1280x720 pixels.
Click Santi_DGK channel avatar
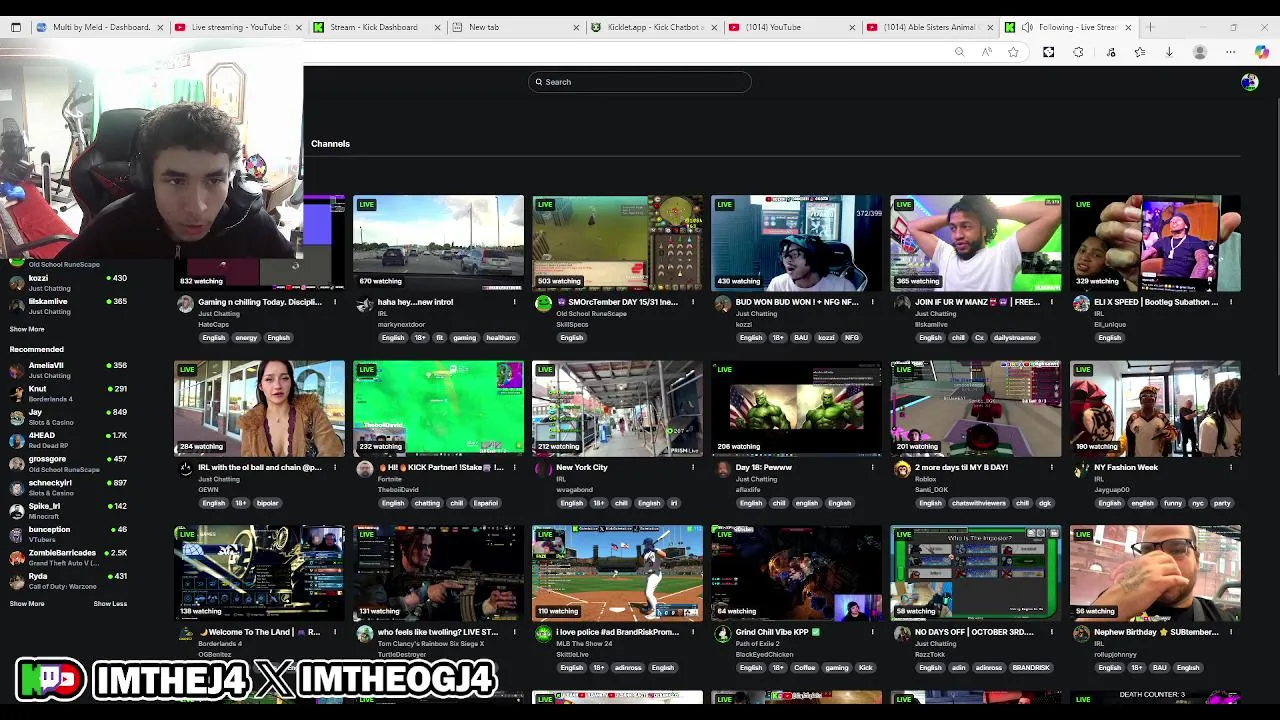[x=902, y=469]
